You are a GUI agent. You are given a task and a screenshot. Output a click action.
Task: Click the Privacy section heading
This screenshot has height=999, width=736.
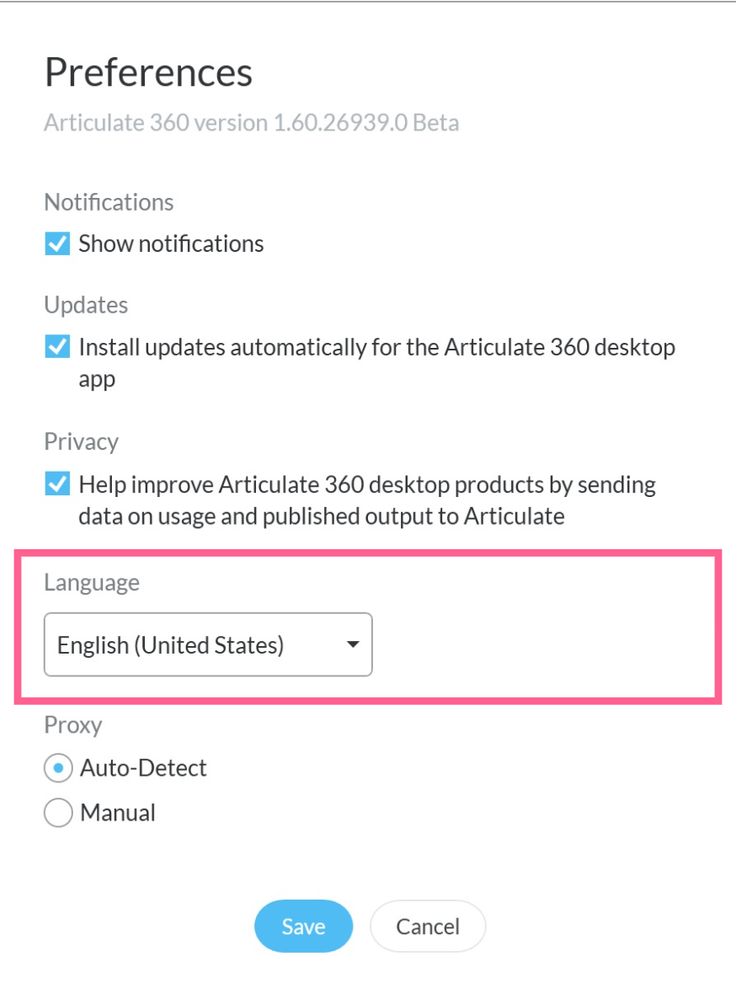point(81,442)
